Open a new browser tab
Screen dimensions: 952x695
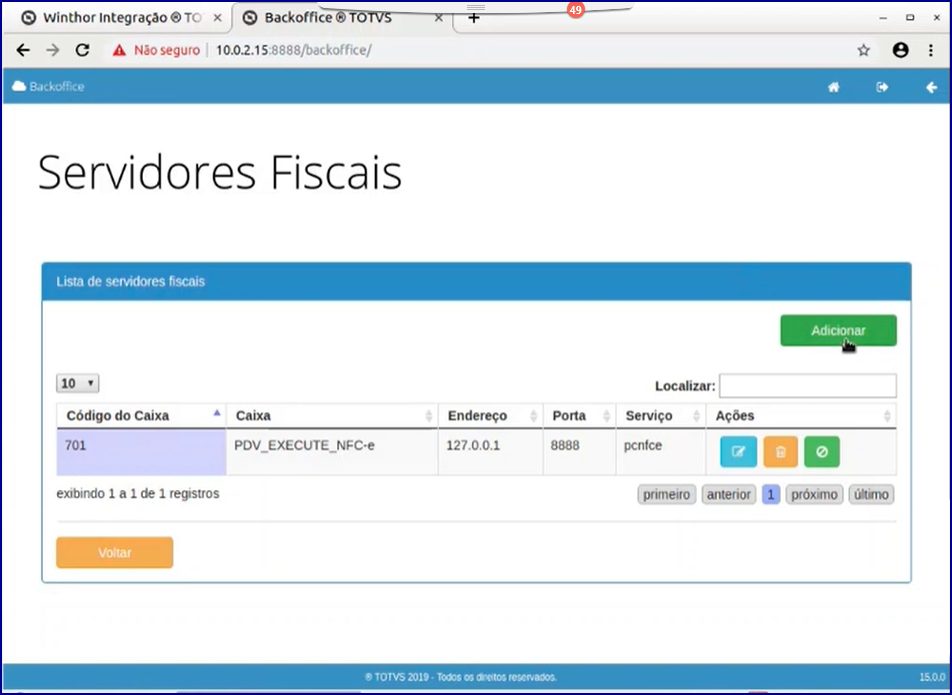click(474, 18)
